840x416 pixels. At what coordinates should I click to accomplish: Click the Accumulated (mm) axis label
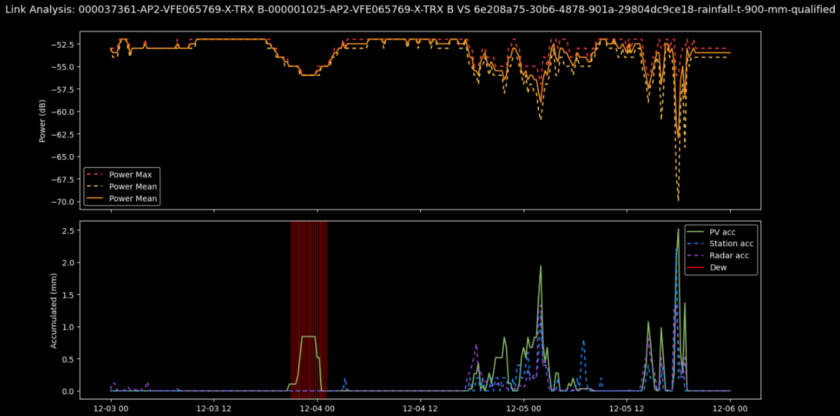54,311
